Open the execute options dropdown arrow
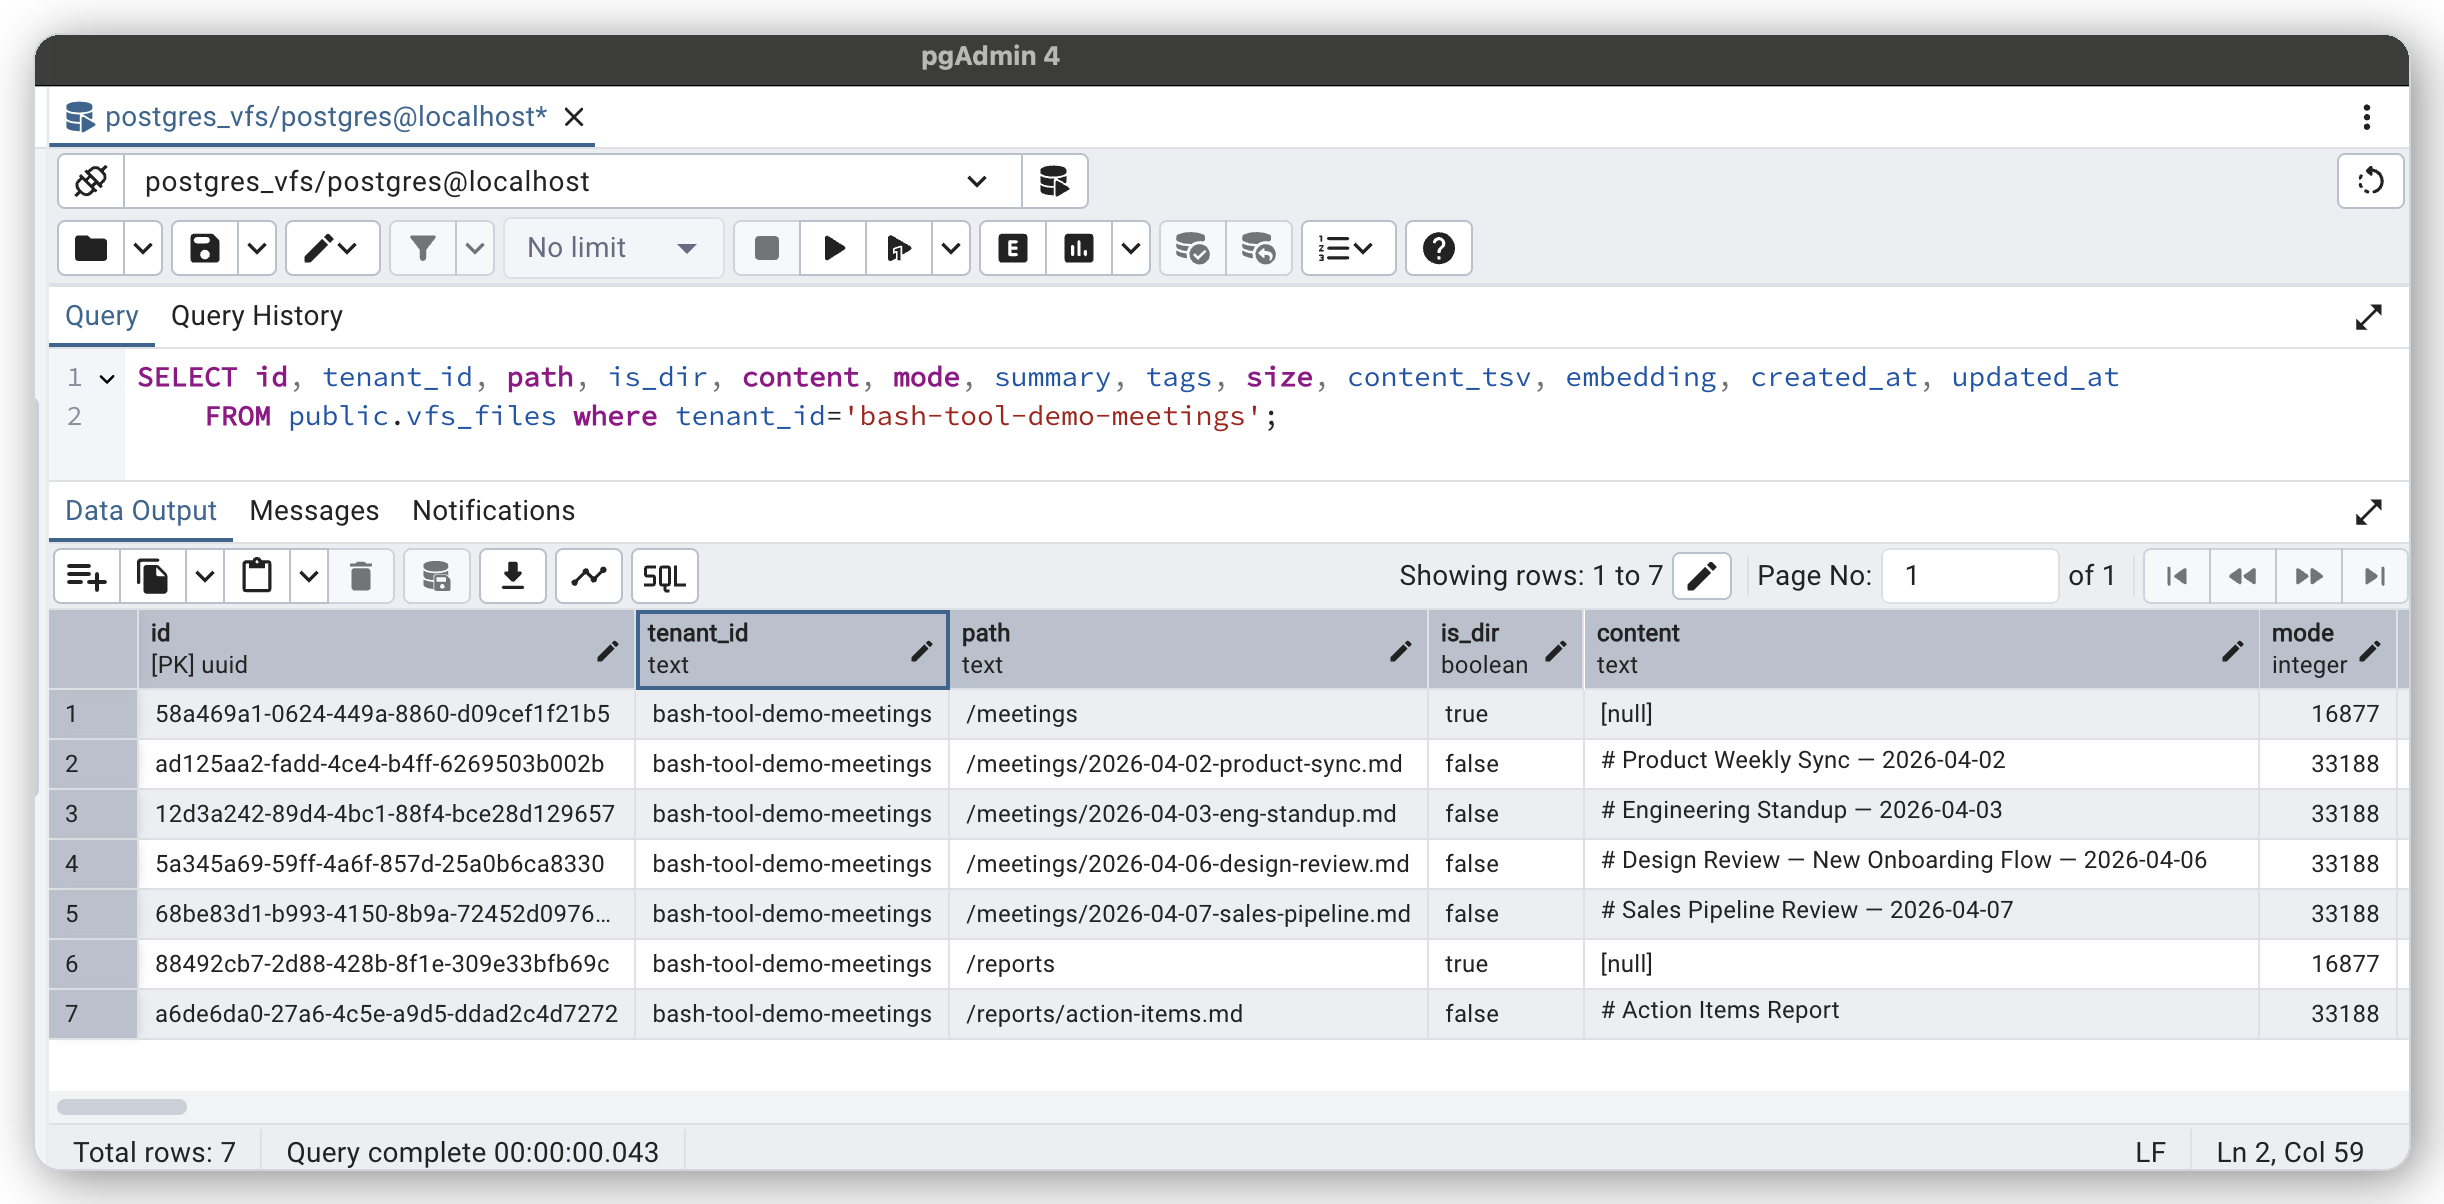 pos(950,248)
